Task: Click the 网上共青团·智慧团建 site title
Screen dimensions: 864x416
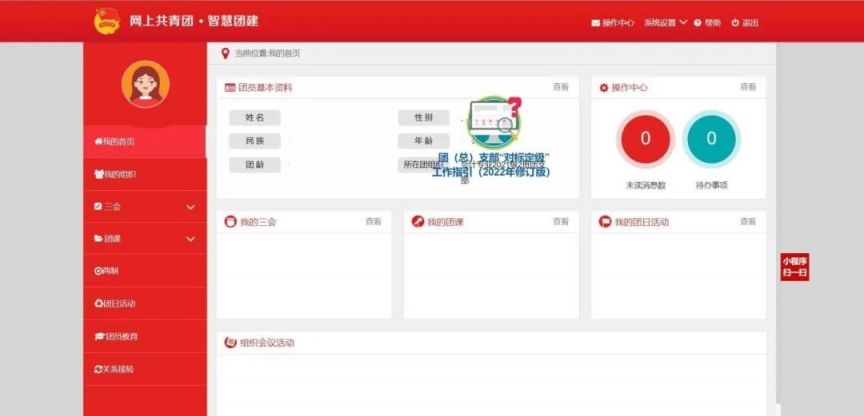Action: pos(194,21)
